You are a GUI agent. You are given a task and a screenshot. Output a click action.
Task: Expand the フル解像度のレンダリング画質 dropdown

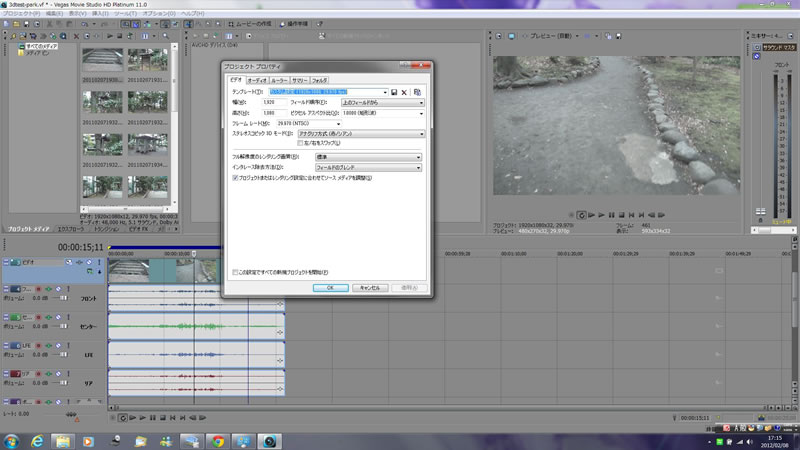(x=368, y=157)
